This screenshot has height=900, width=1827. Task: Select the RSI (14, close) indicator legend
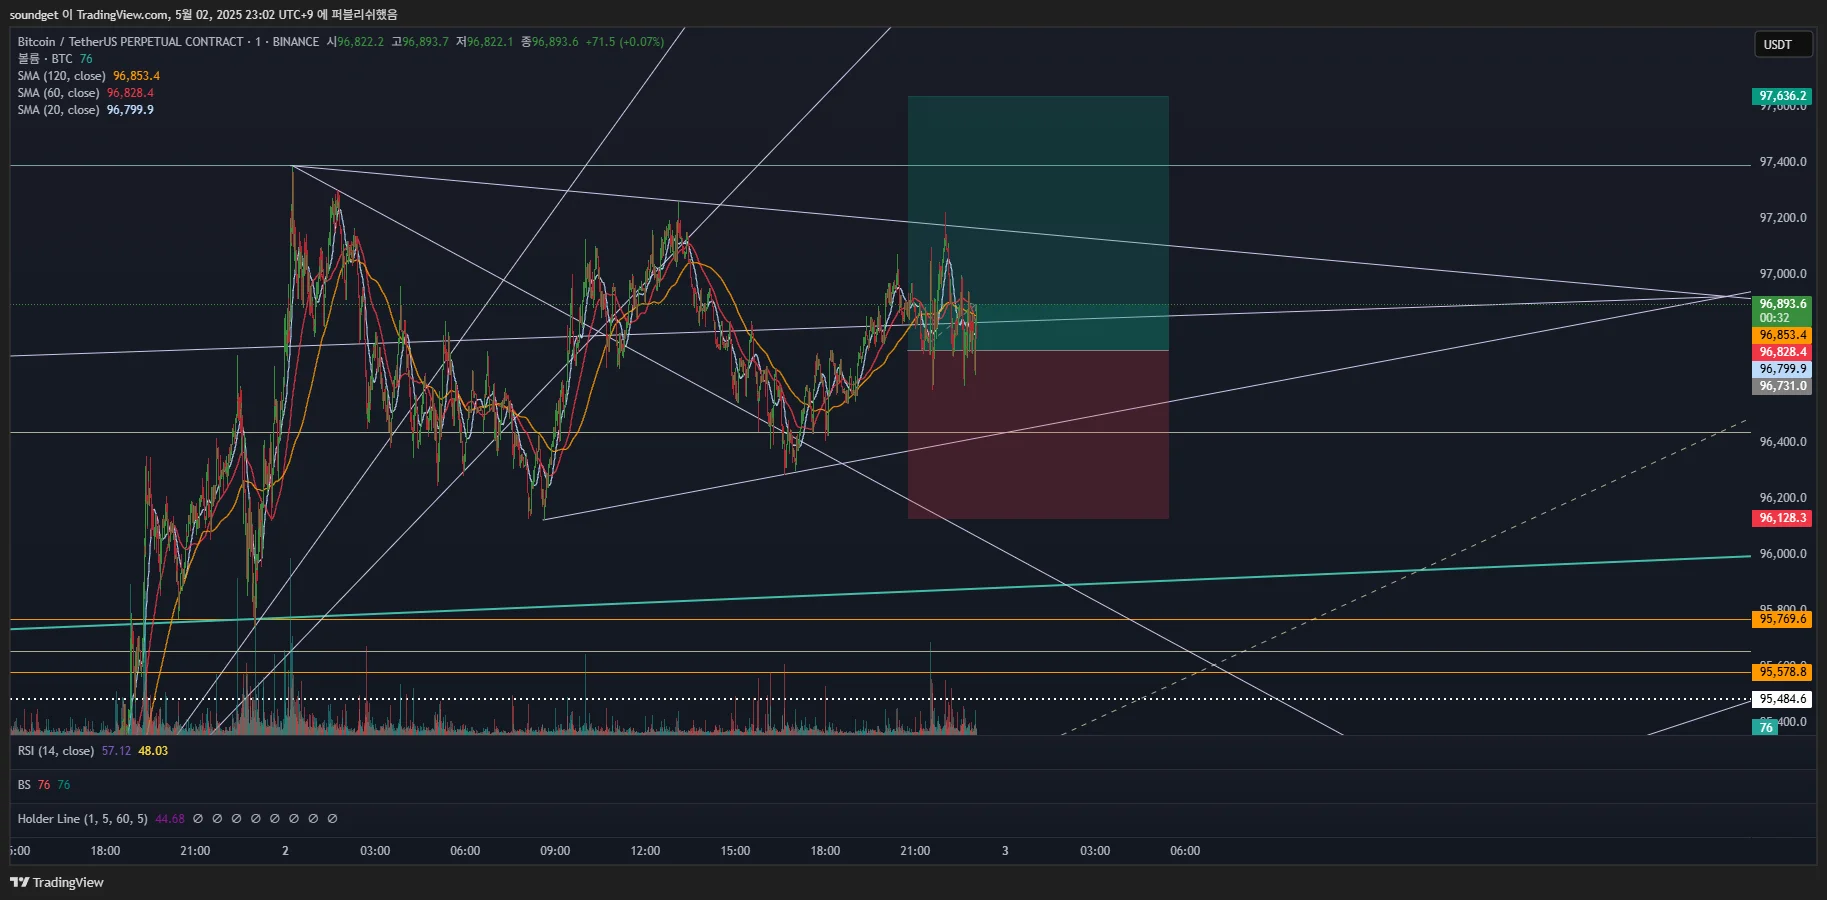tap(56, 751)
